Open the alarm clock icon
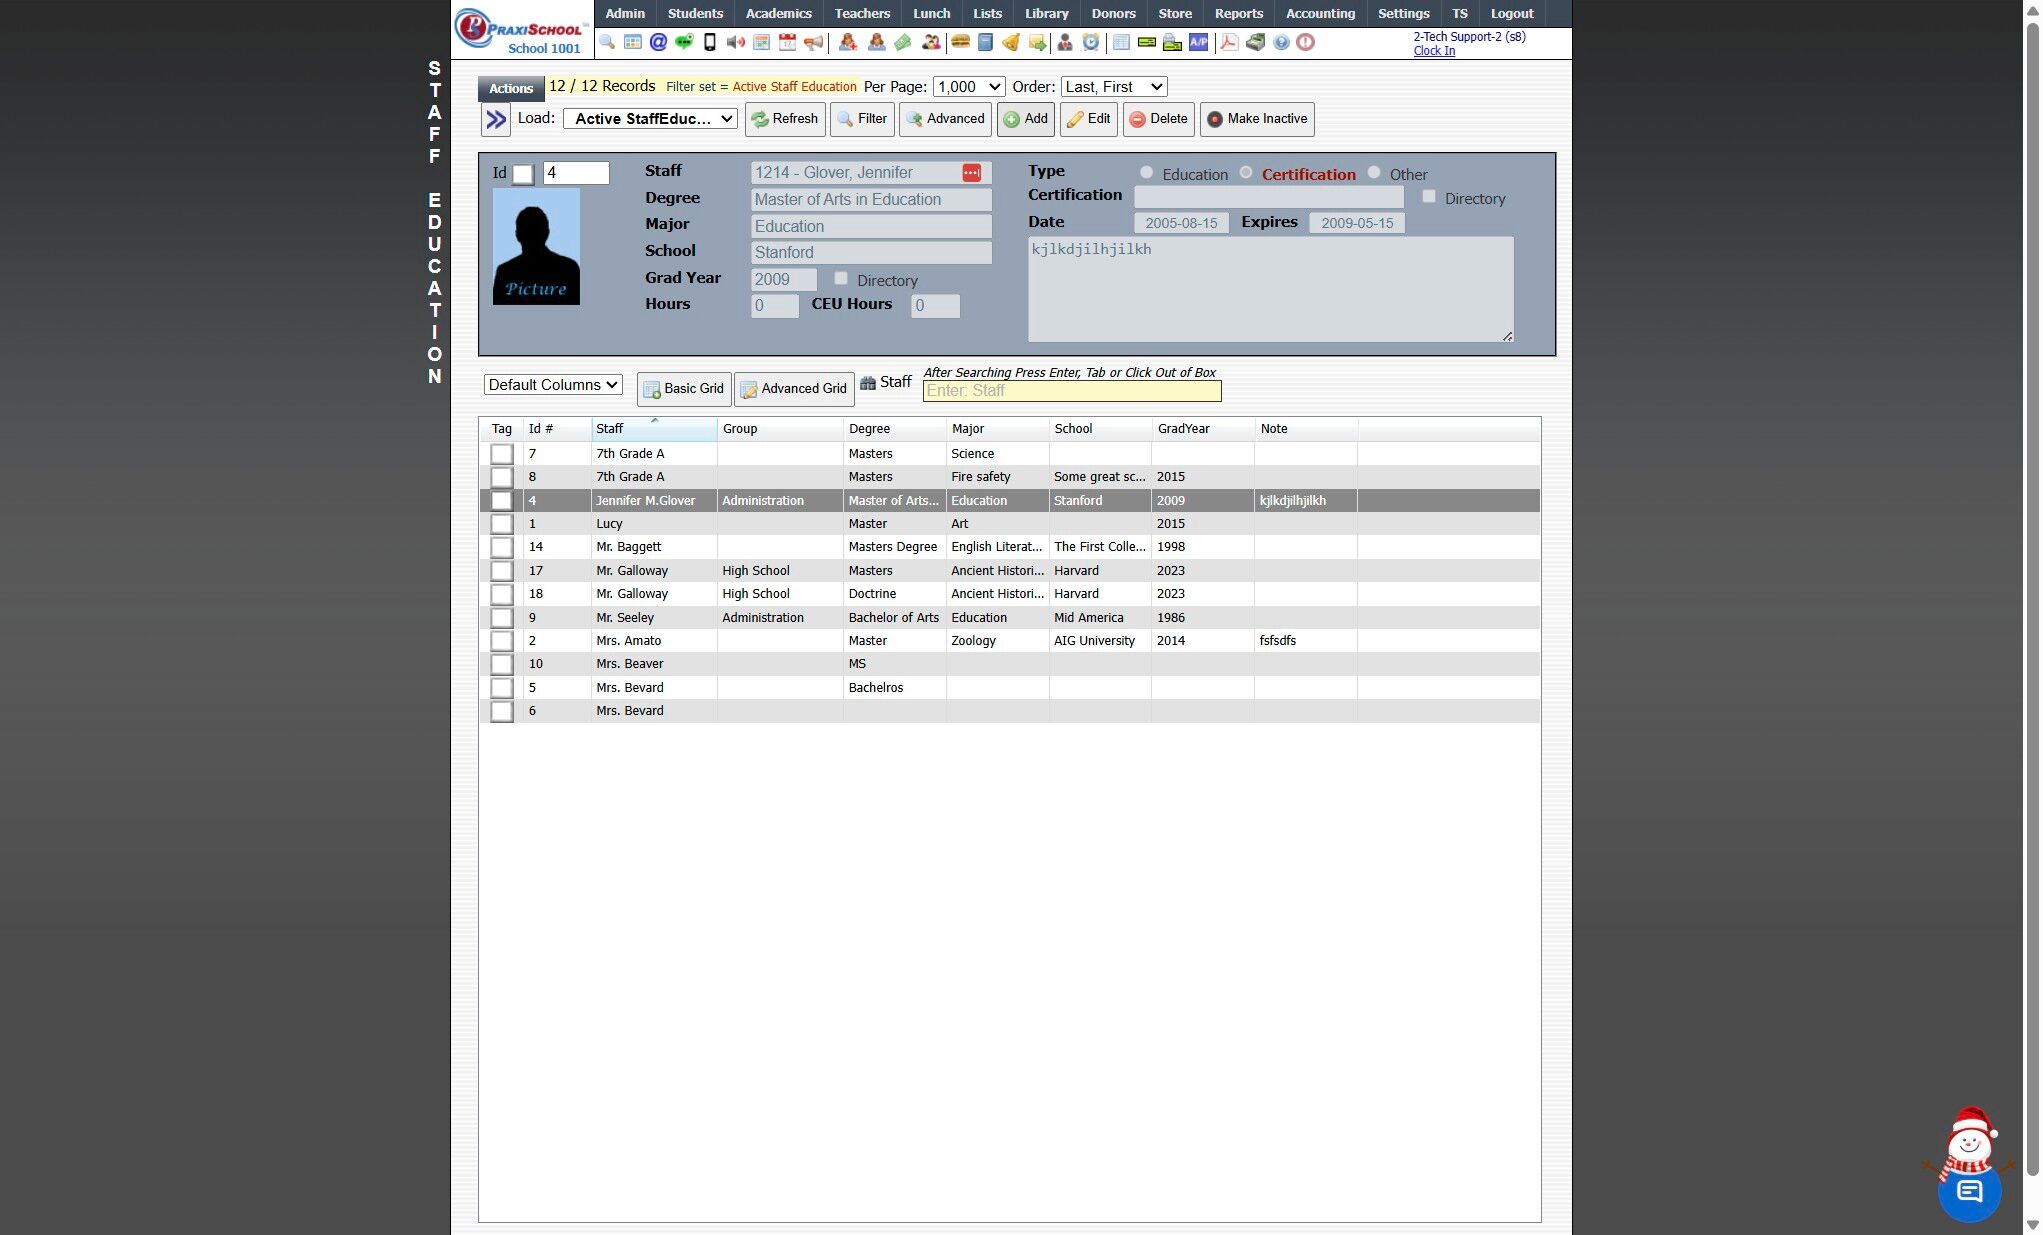2043x1235 pixels. coord(1091,42)
